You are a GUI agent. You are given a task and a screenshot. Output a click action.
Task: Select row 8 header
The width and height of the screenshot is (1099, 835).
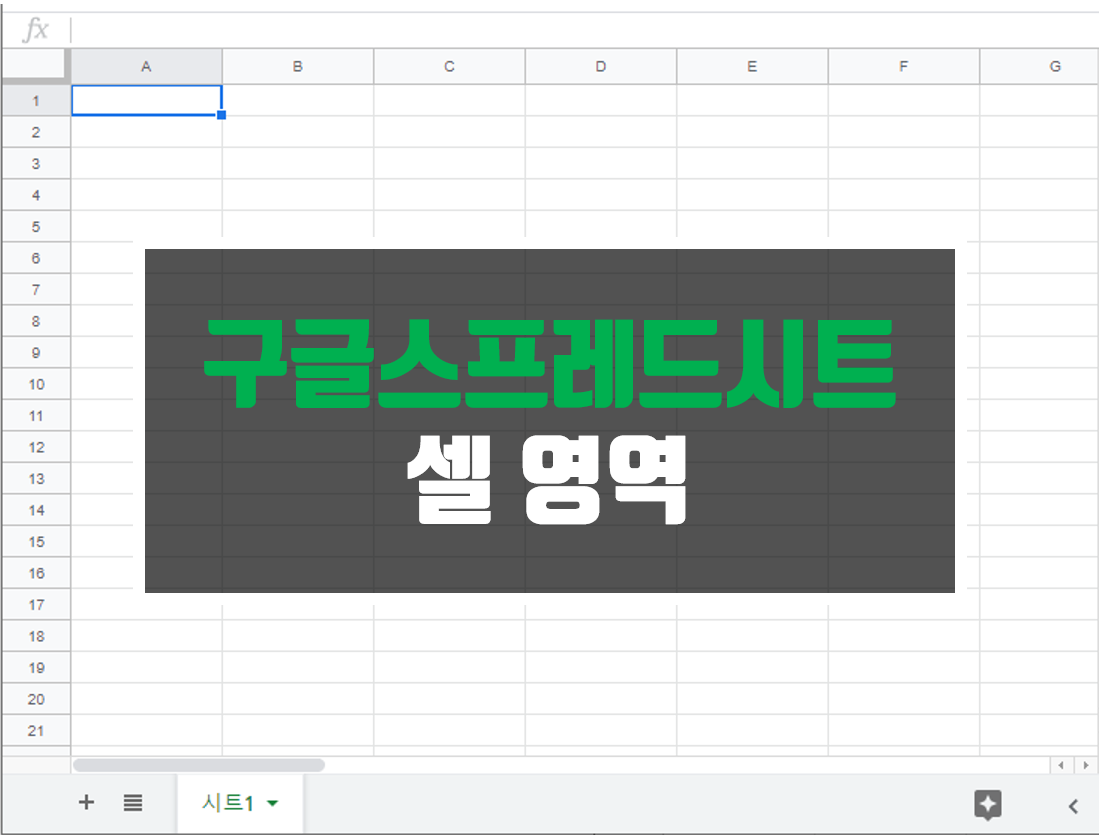click(36, 321)
